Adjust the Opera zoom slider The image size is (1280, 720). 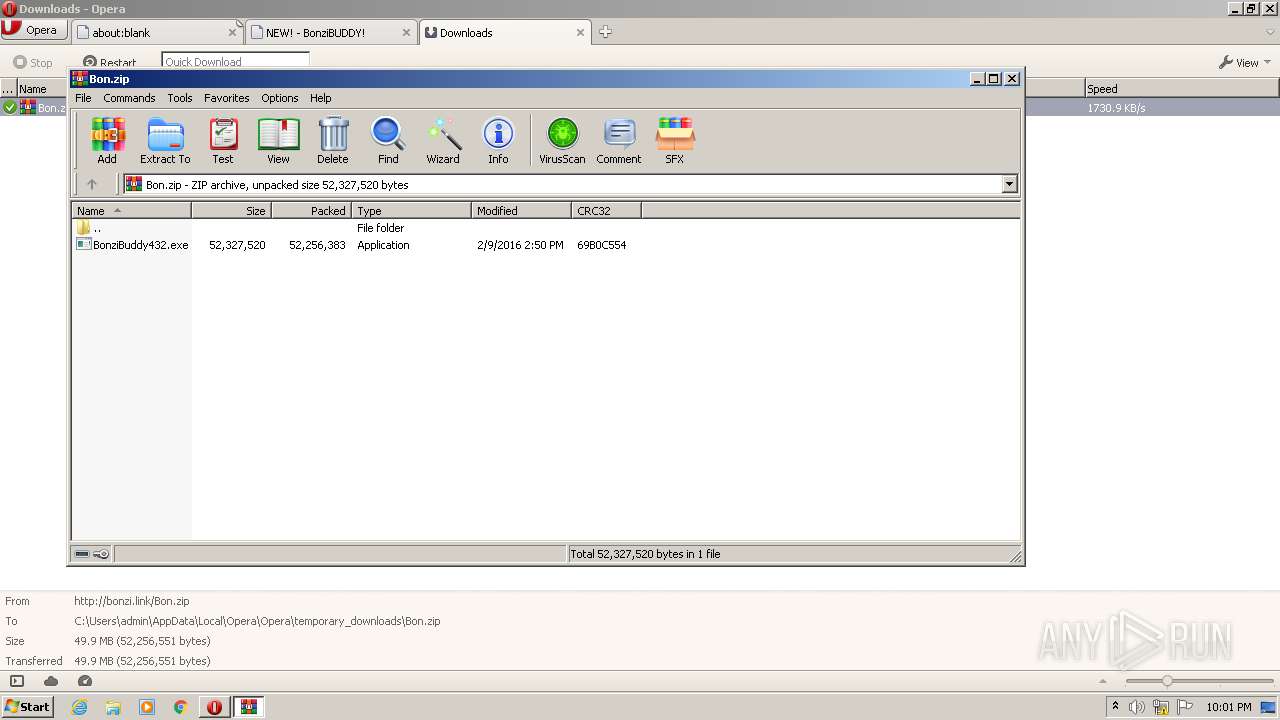(1166, 681)
